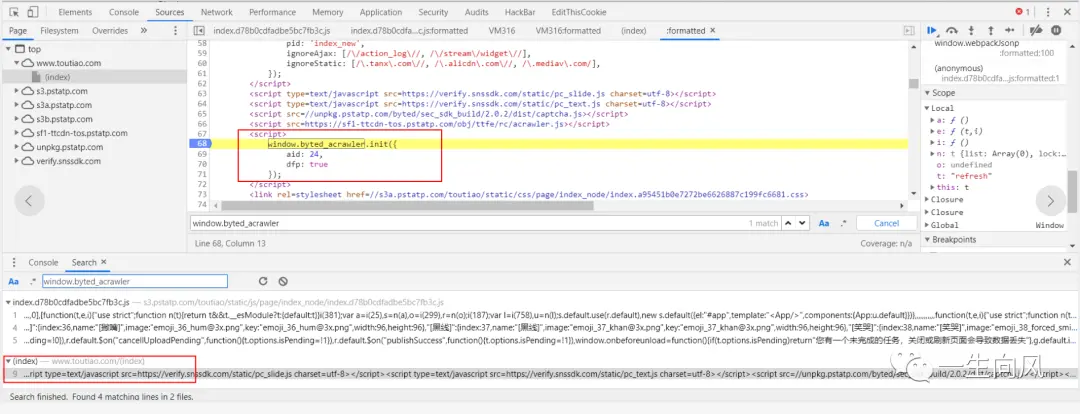
Task: Step into next function call
Action: [971, 30]
